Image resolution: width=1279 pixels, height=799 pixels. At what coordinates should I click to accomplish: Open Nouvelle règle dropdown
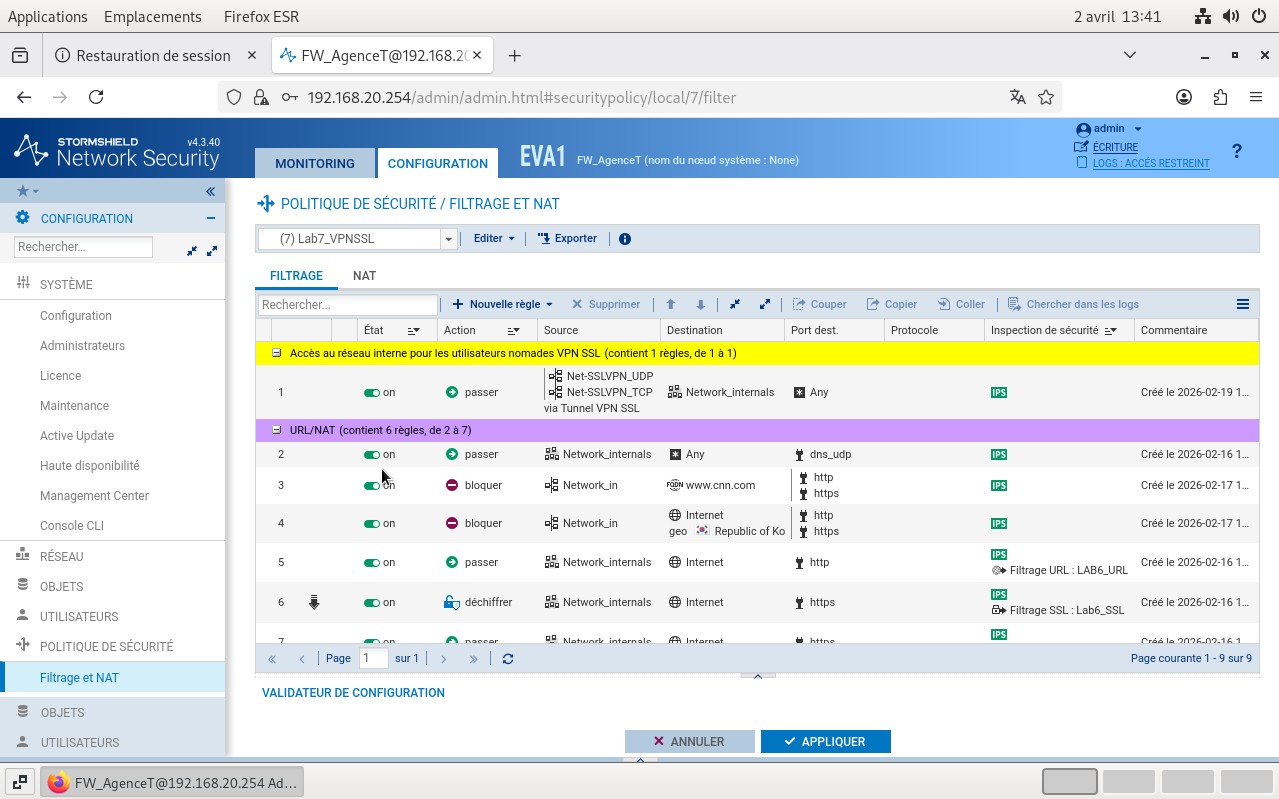503,304
